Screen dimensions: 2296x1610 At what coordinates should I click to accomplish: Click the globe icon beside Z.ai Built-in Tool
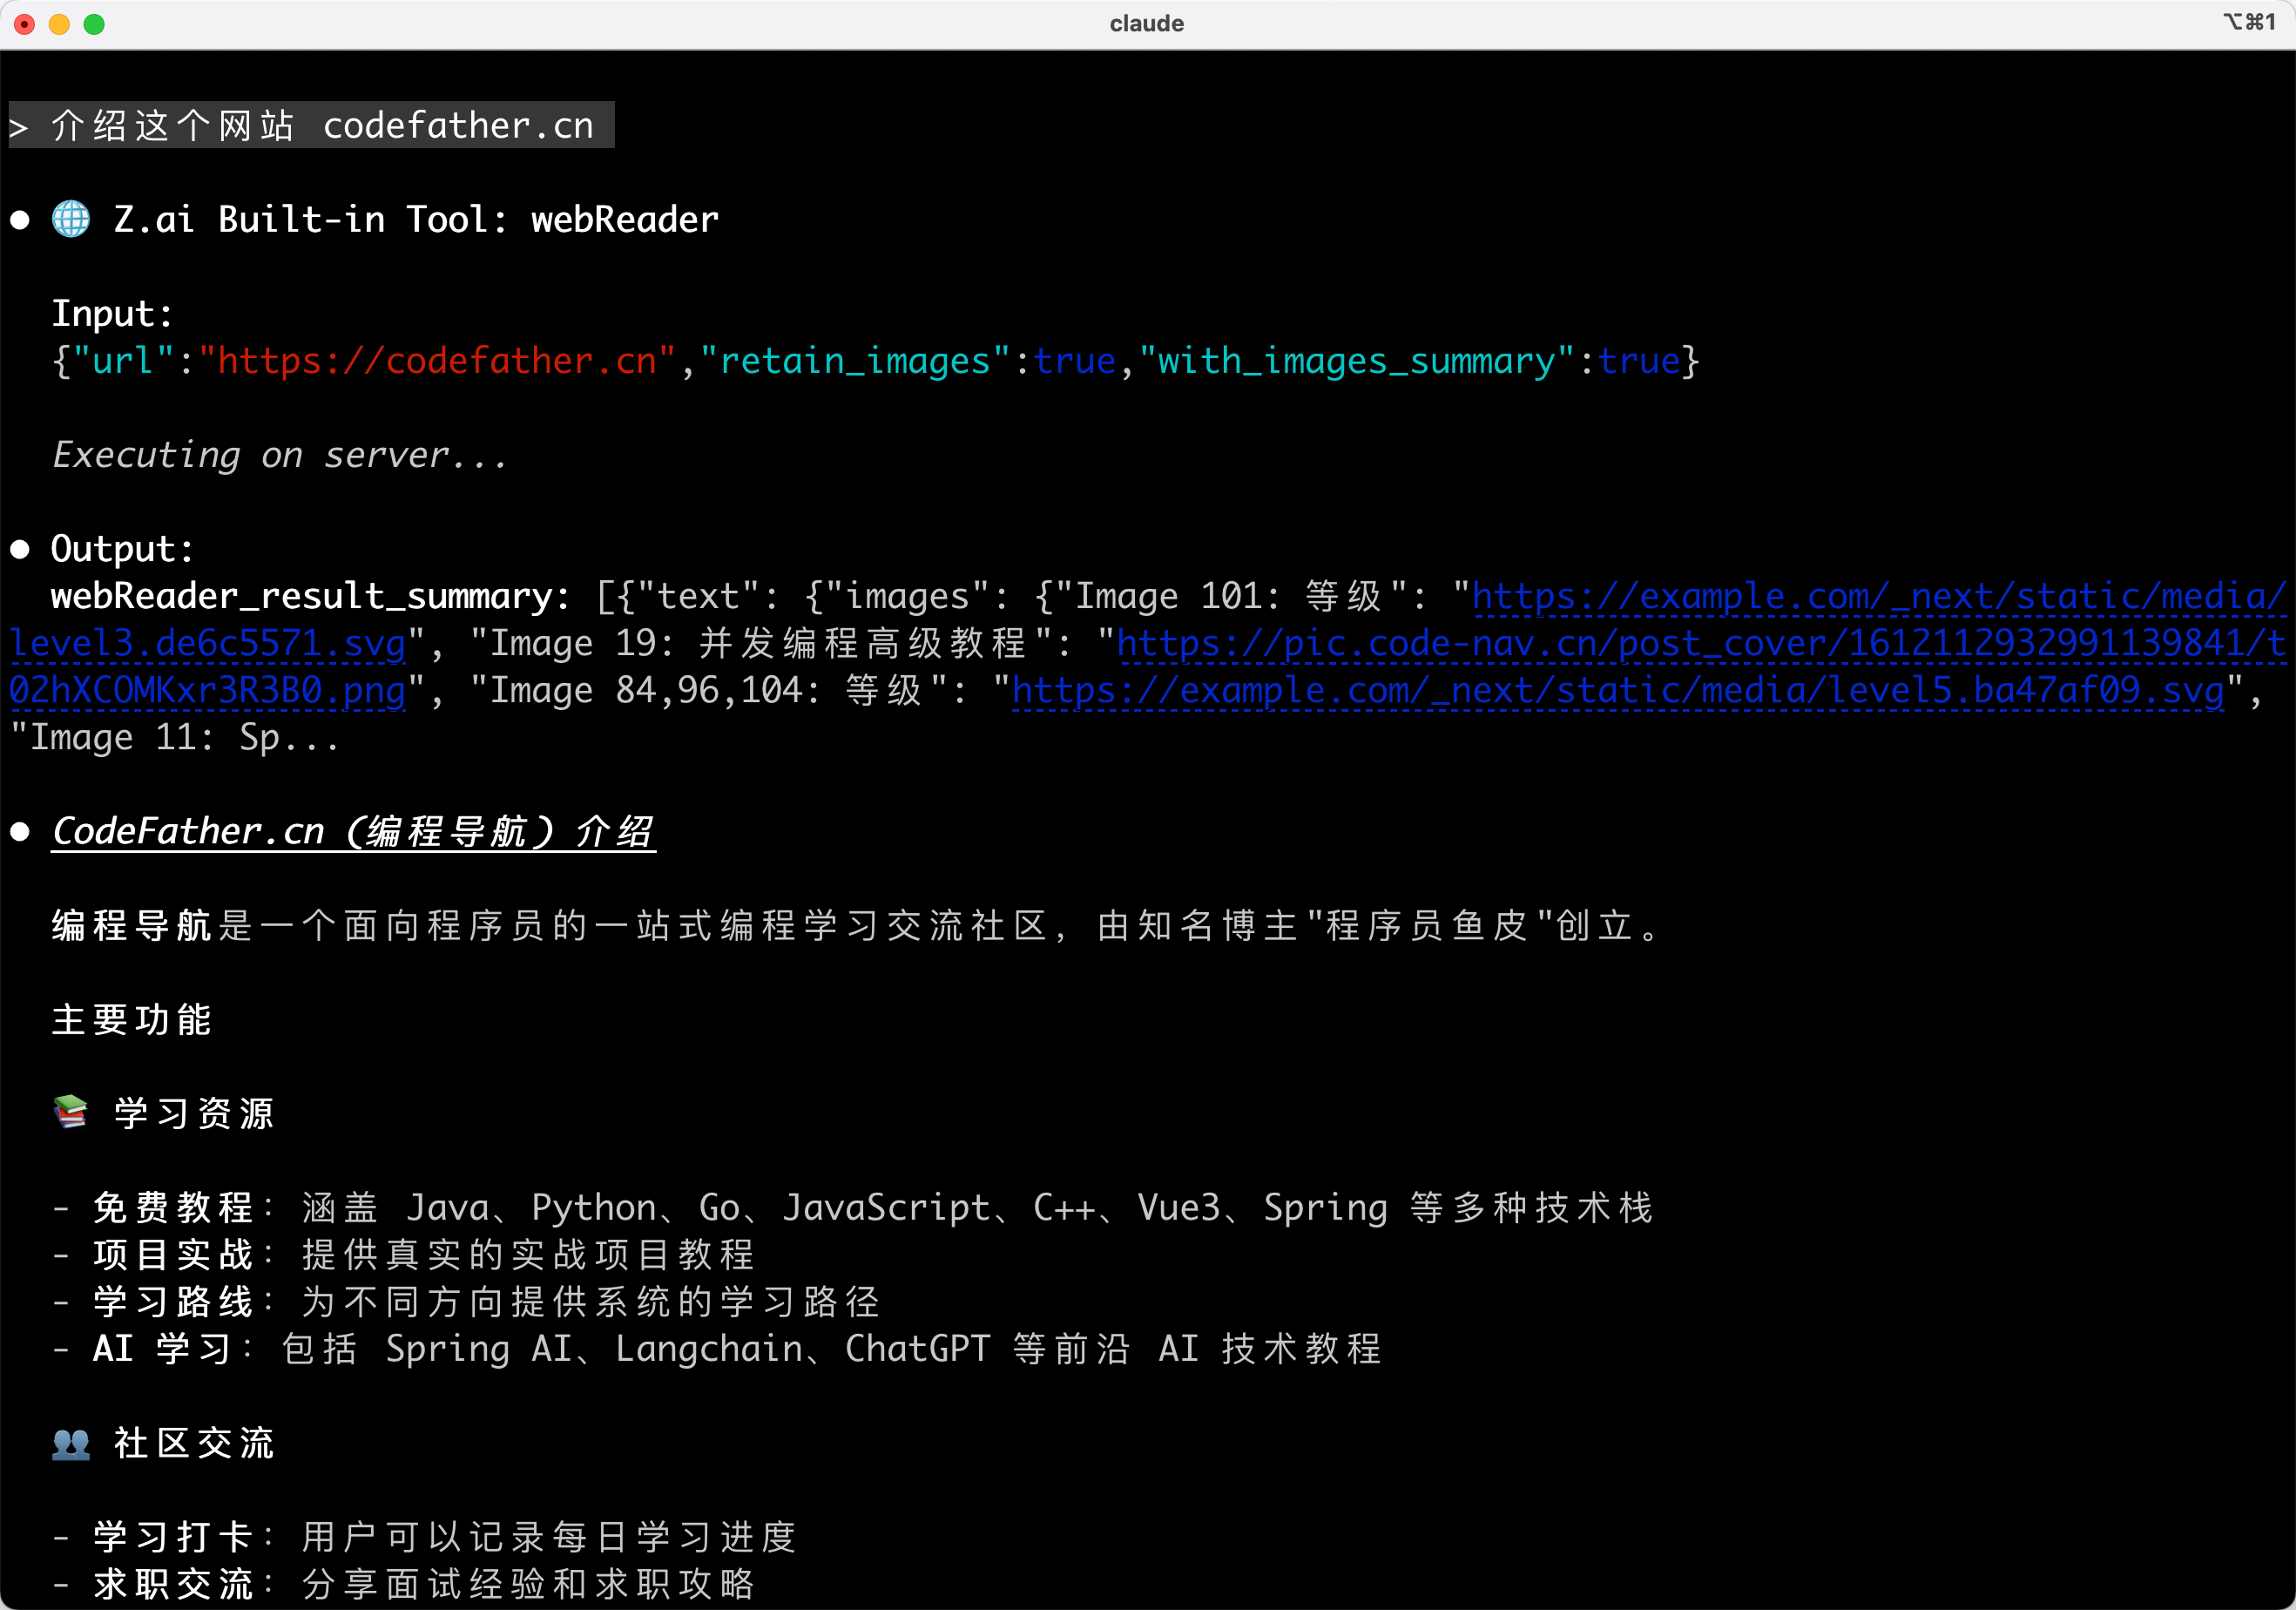click(71, 219)
